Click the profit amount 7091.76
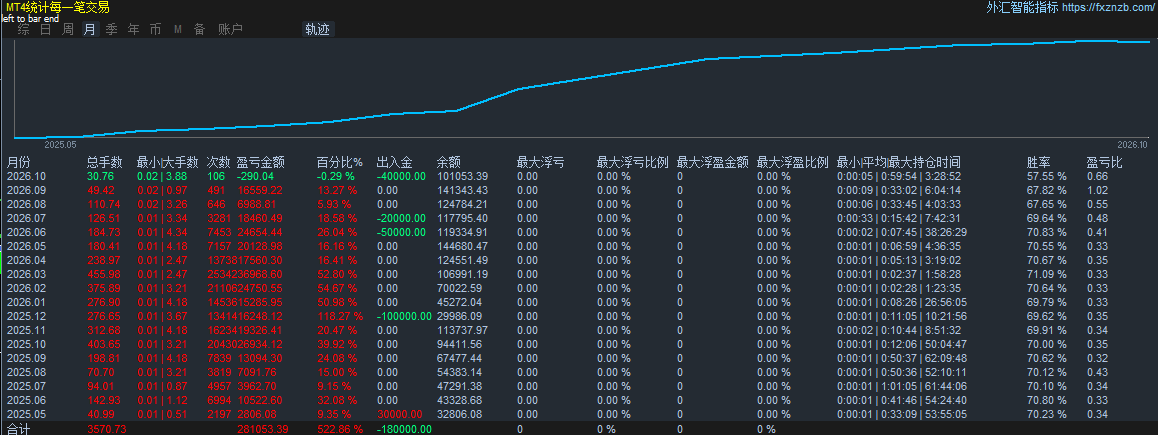This screenshot has height=435, width=1158. click(x=257, y=372)
